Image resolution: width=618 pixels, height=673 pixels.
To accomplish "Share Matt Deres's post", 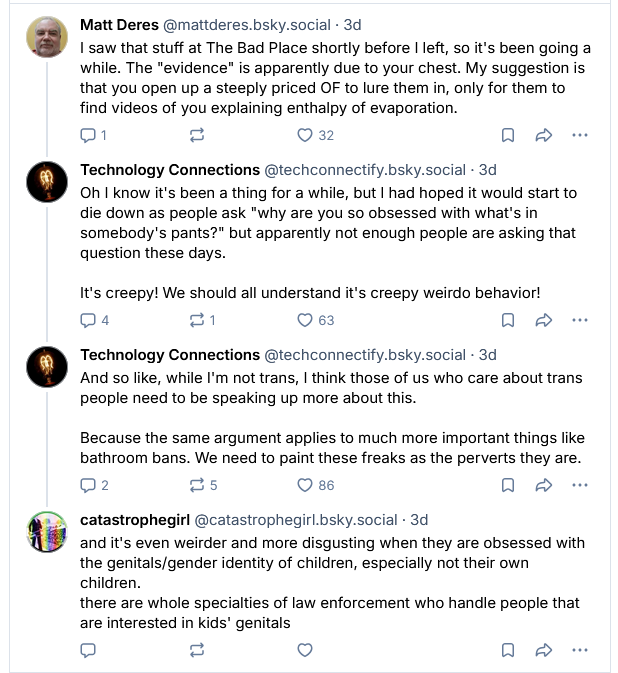I will click(x=544, y=135).
